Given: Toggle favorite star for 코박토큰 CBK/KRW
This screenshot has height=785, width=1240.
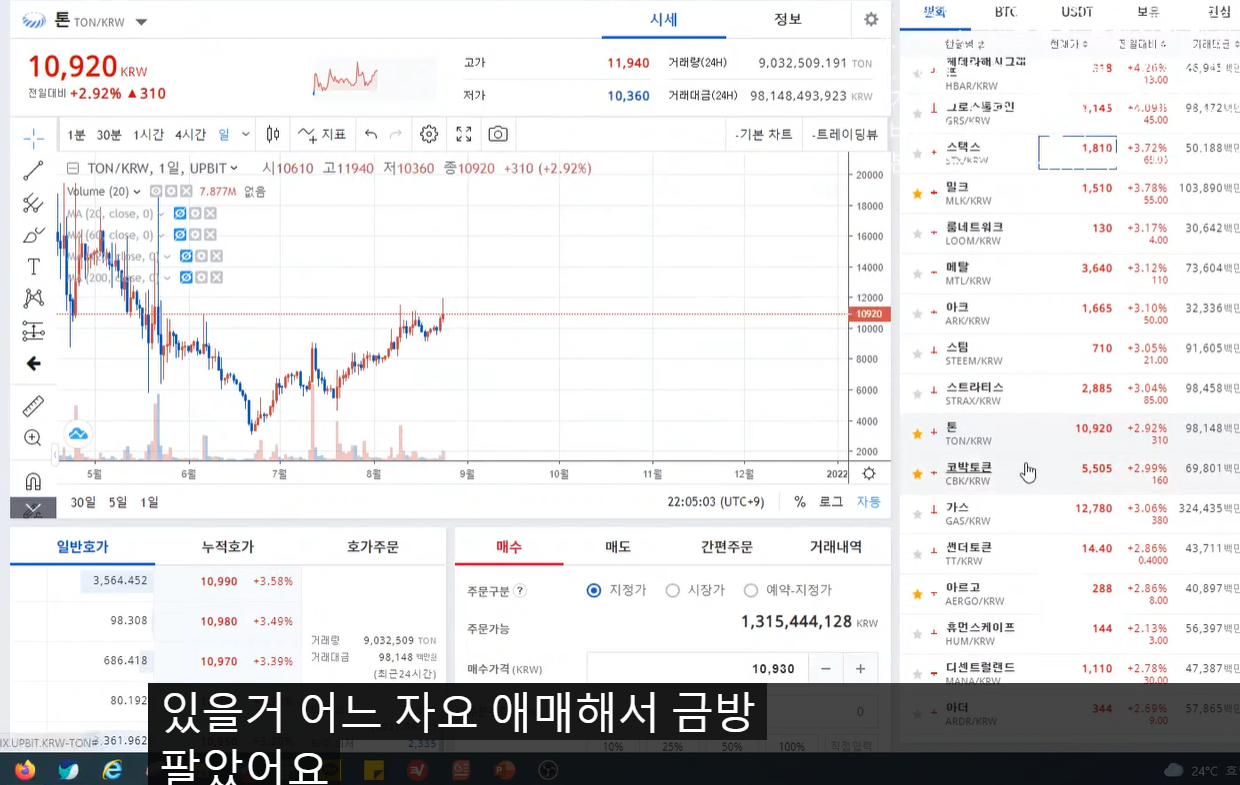Looking at the screenshot, I should pos(918,473).
